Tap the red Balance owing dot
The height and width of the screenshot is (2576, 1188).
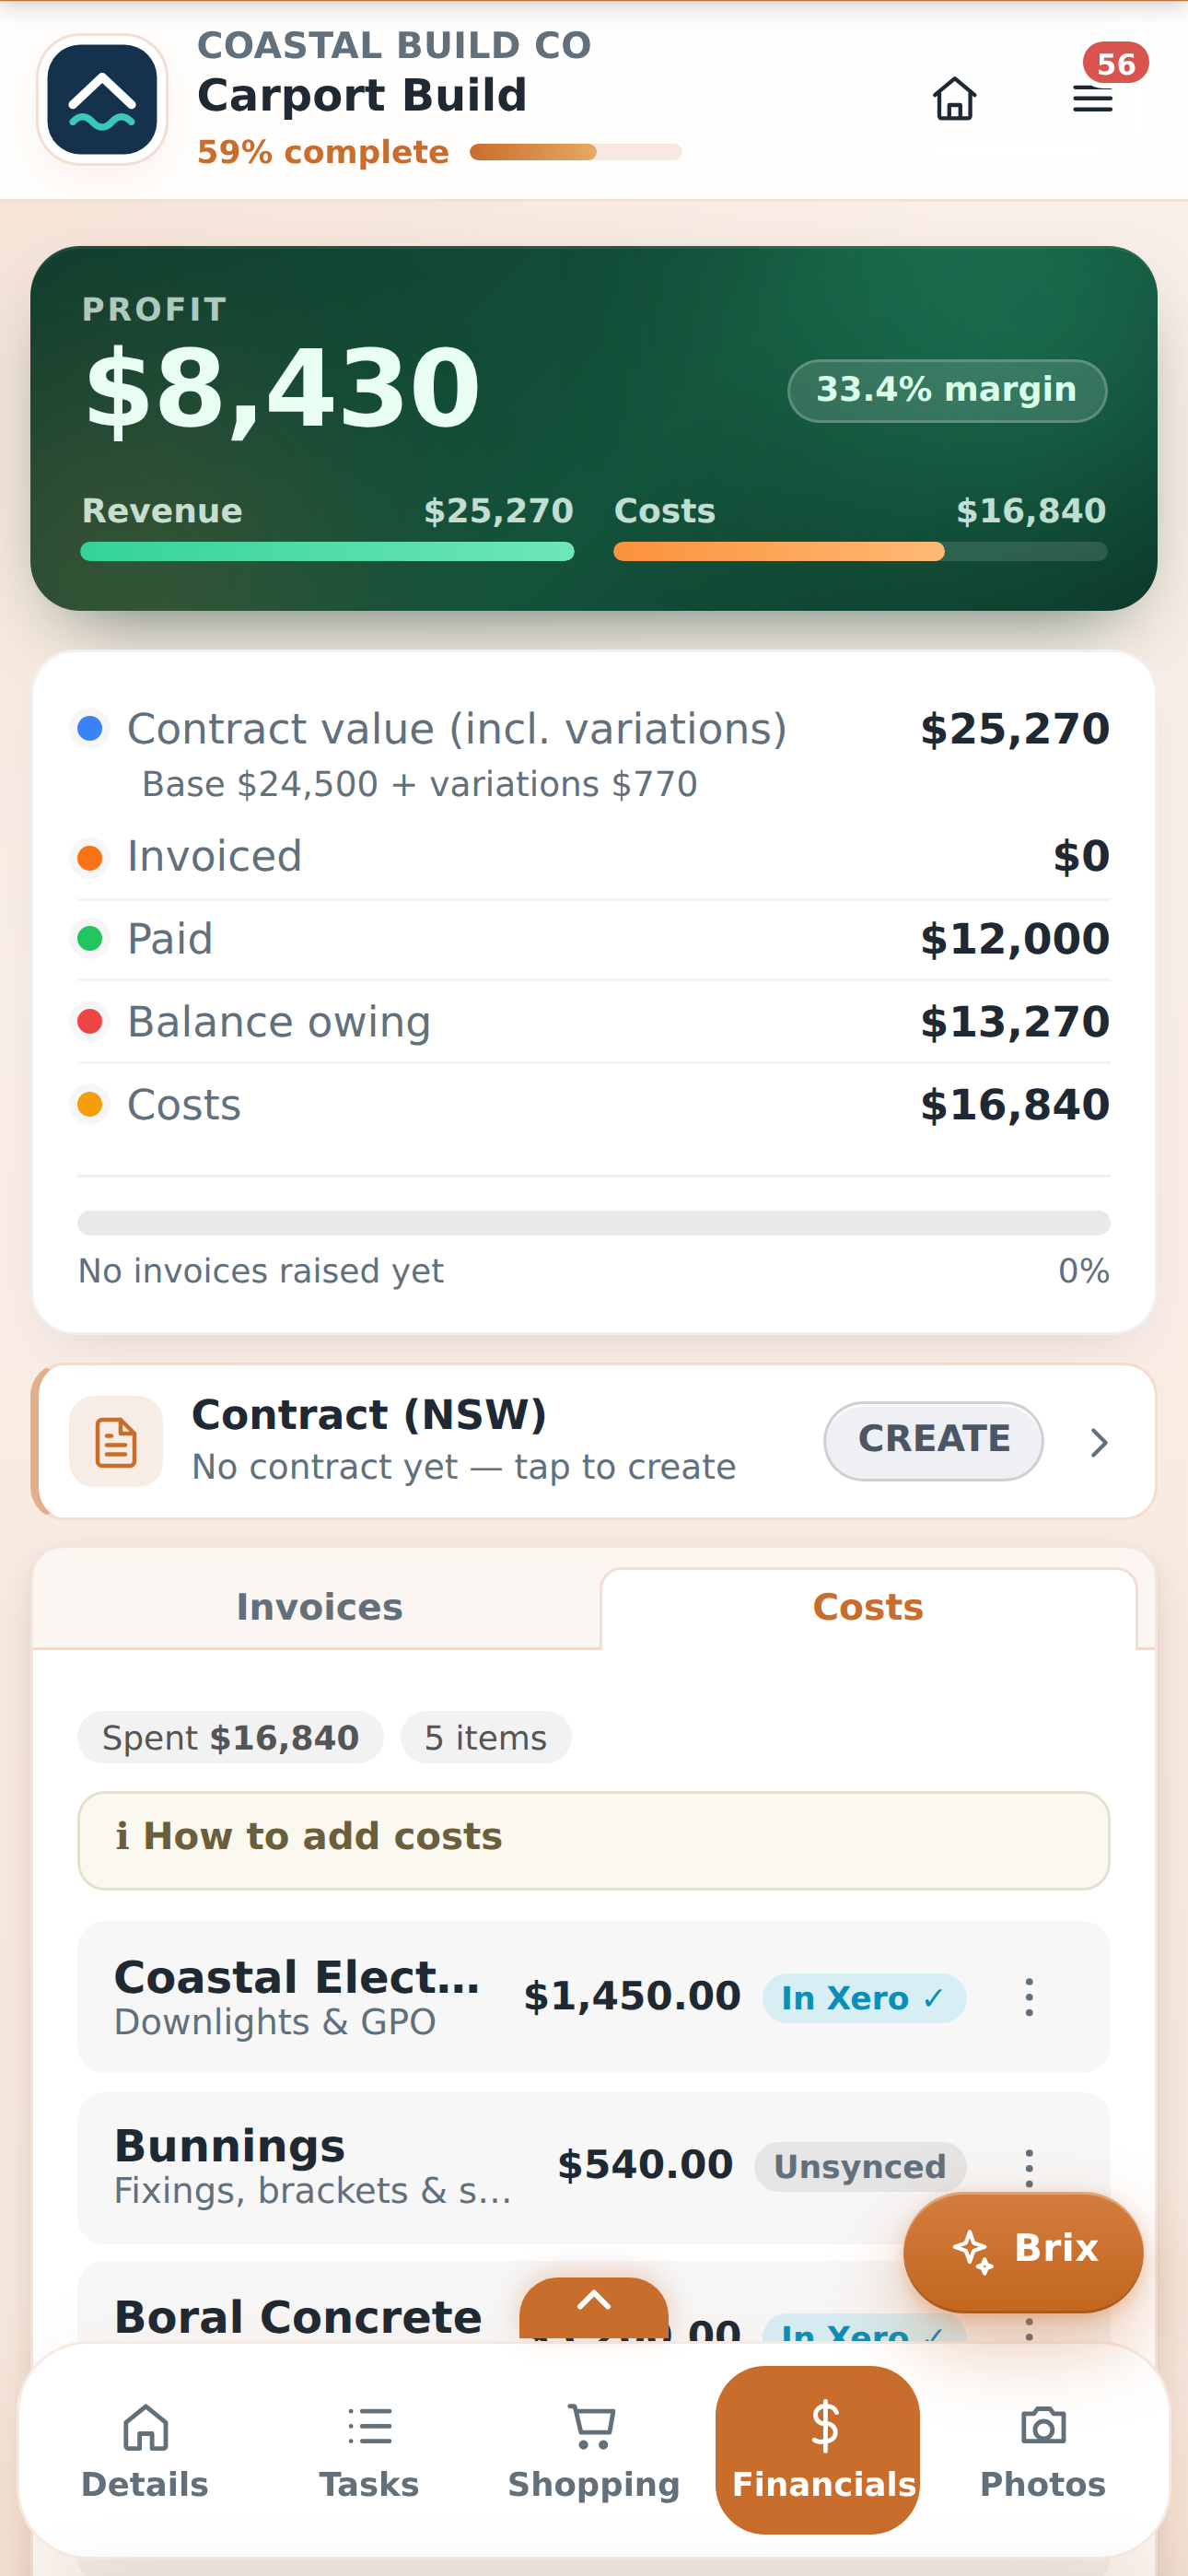pyautogui.click(x=90, y=1021)
